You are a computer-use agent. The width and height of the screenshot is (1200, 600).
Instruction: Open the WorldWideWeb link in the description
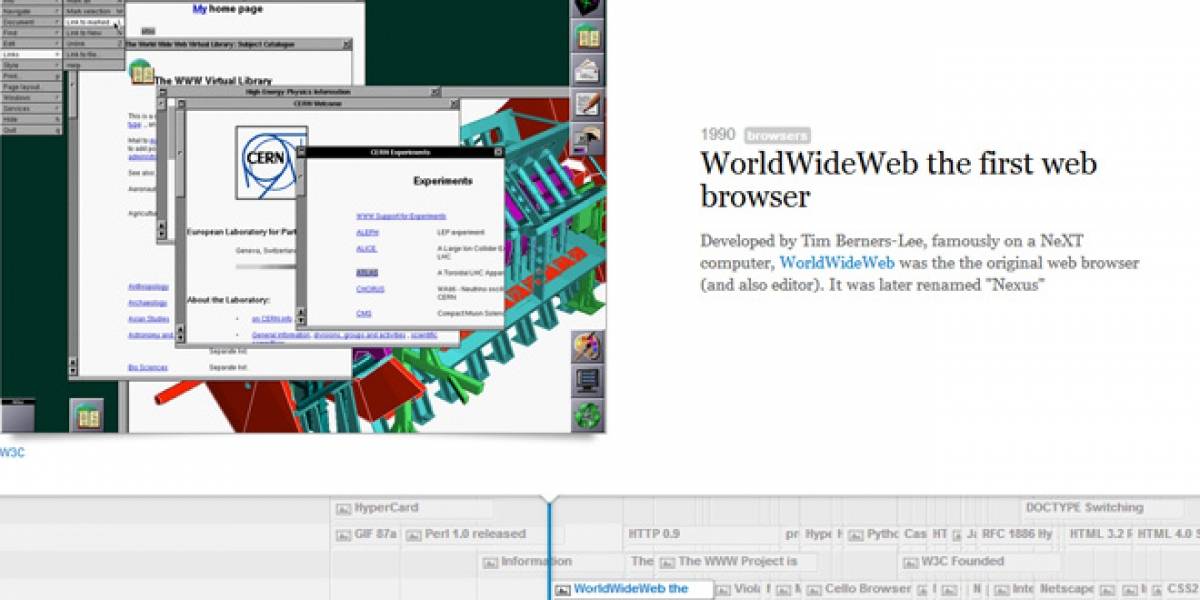(837, 263)
